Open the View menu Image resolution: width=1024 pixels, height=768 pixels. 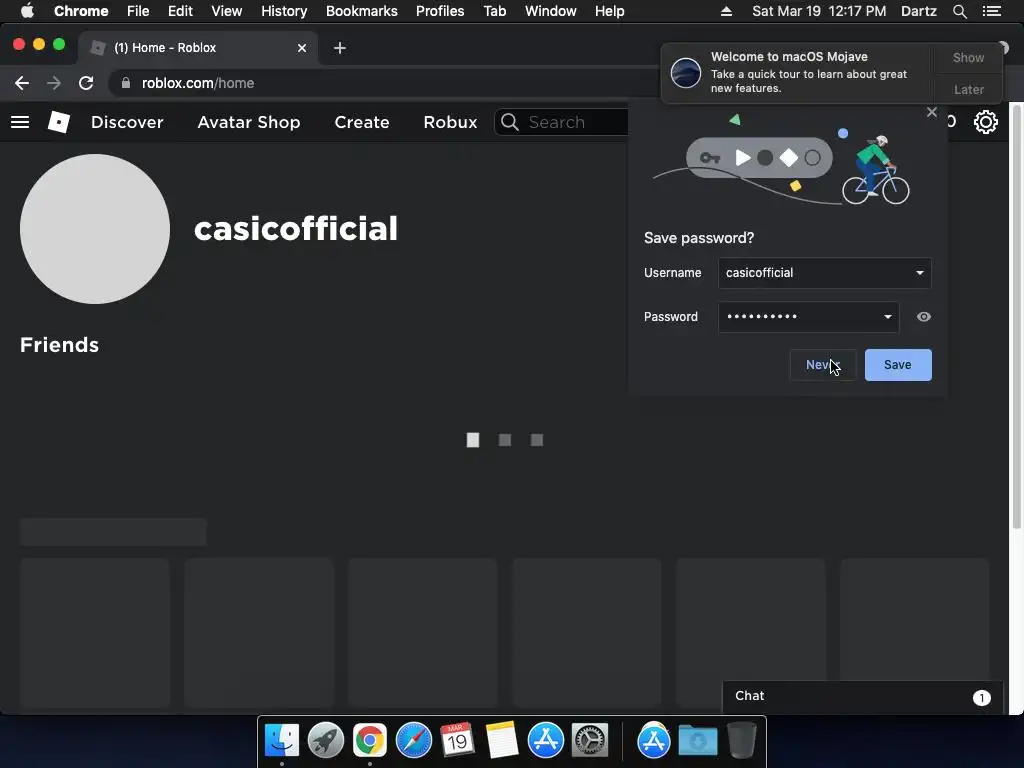[227, 11]
